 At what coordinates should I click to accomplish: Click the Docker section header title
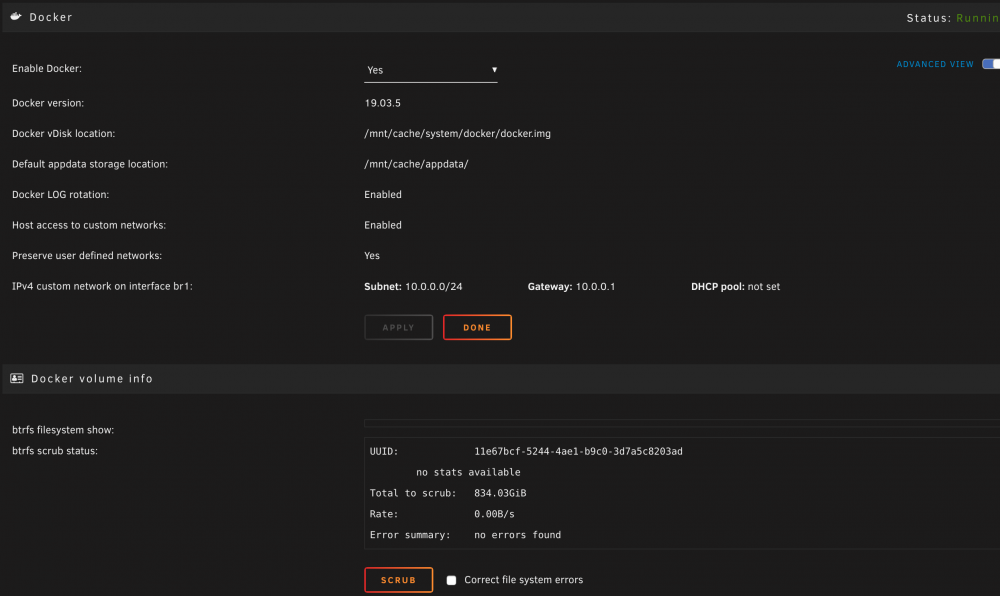(x=51, y=17)
